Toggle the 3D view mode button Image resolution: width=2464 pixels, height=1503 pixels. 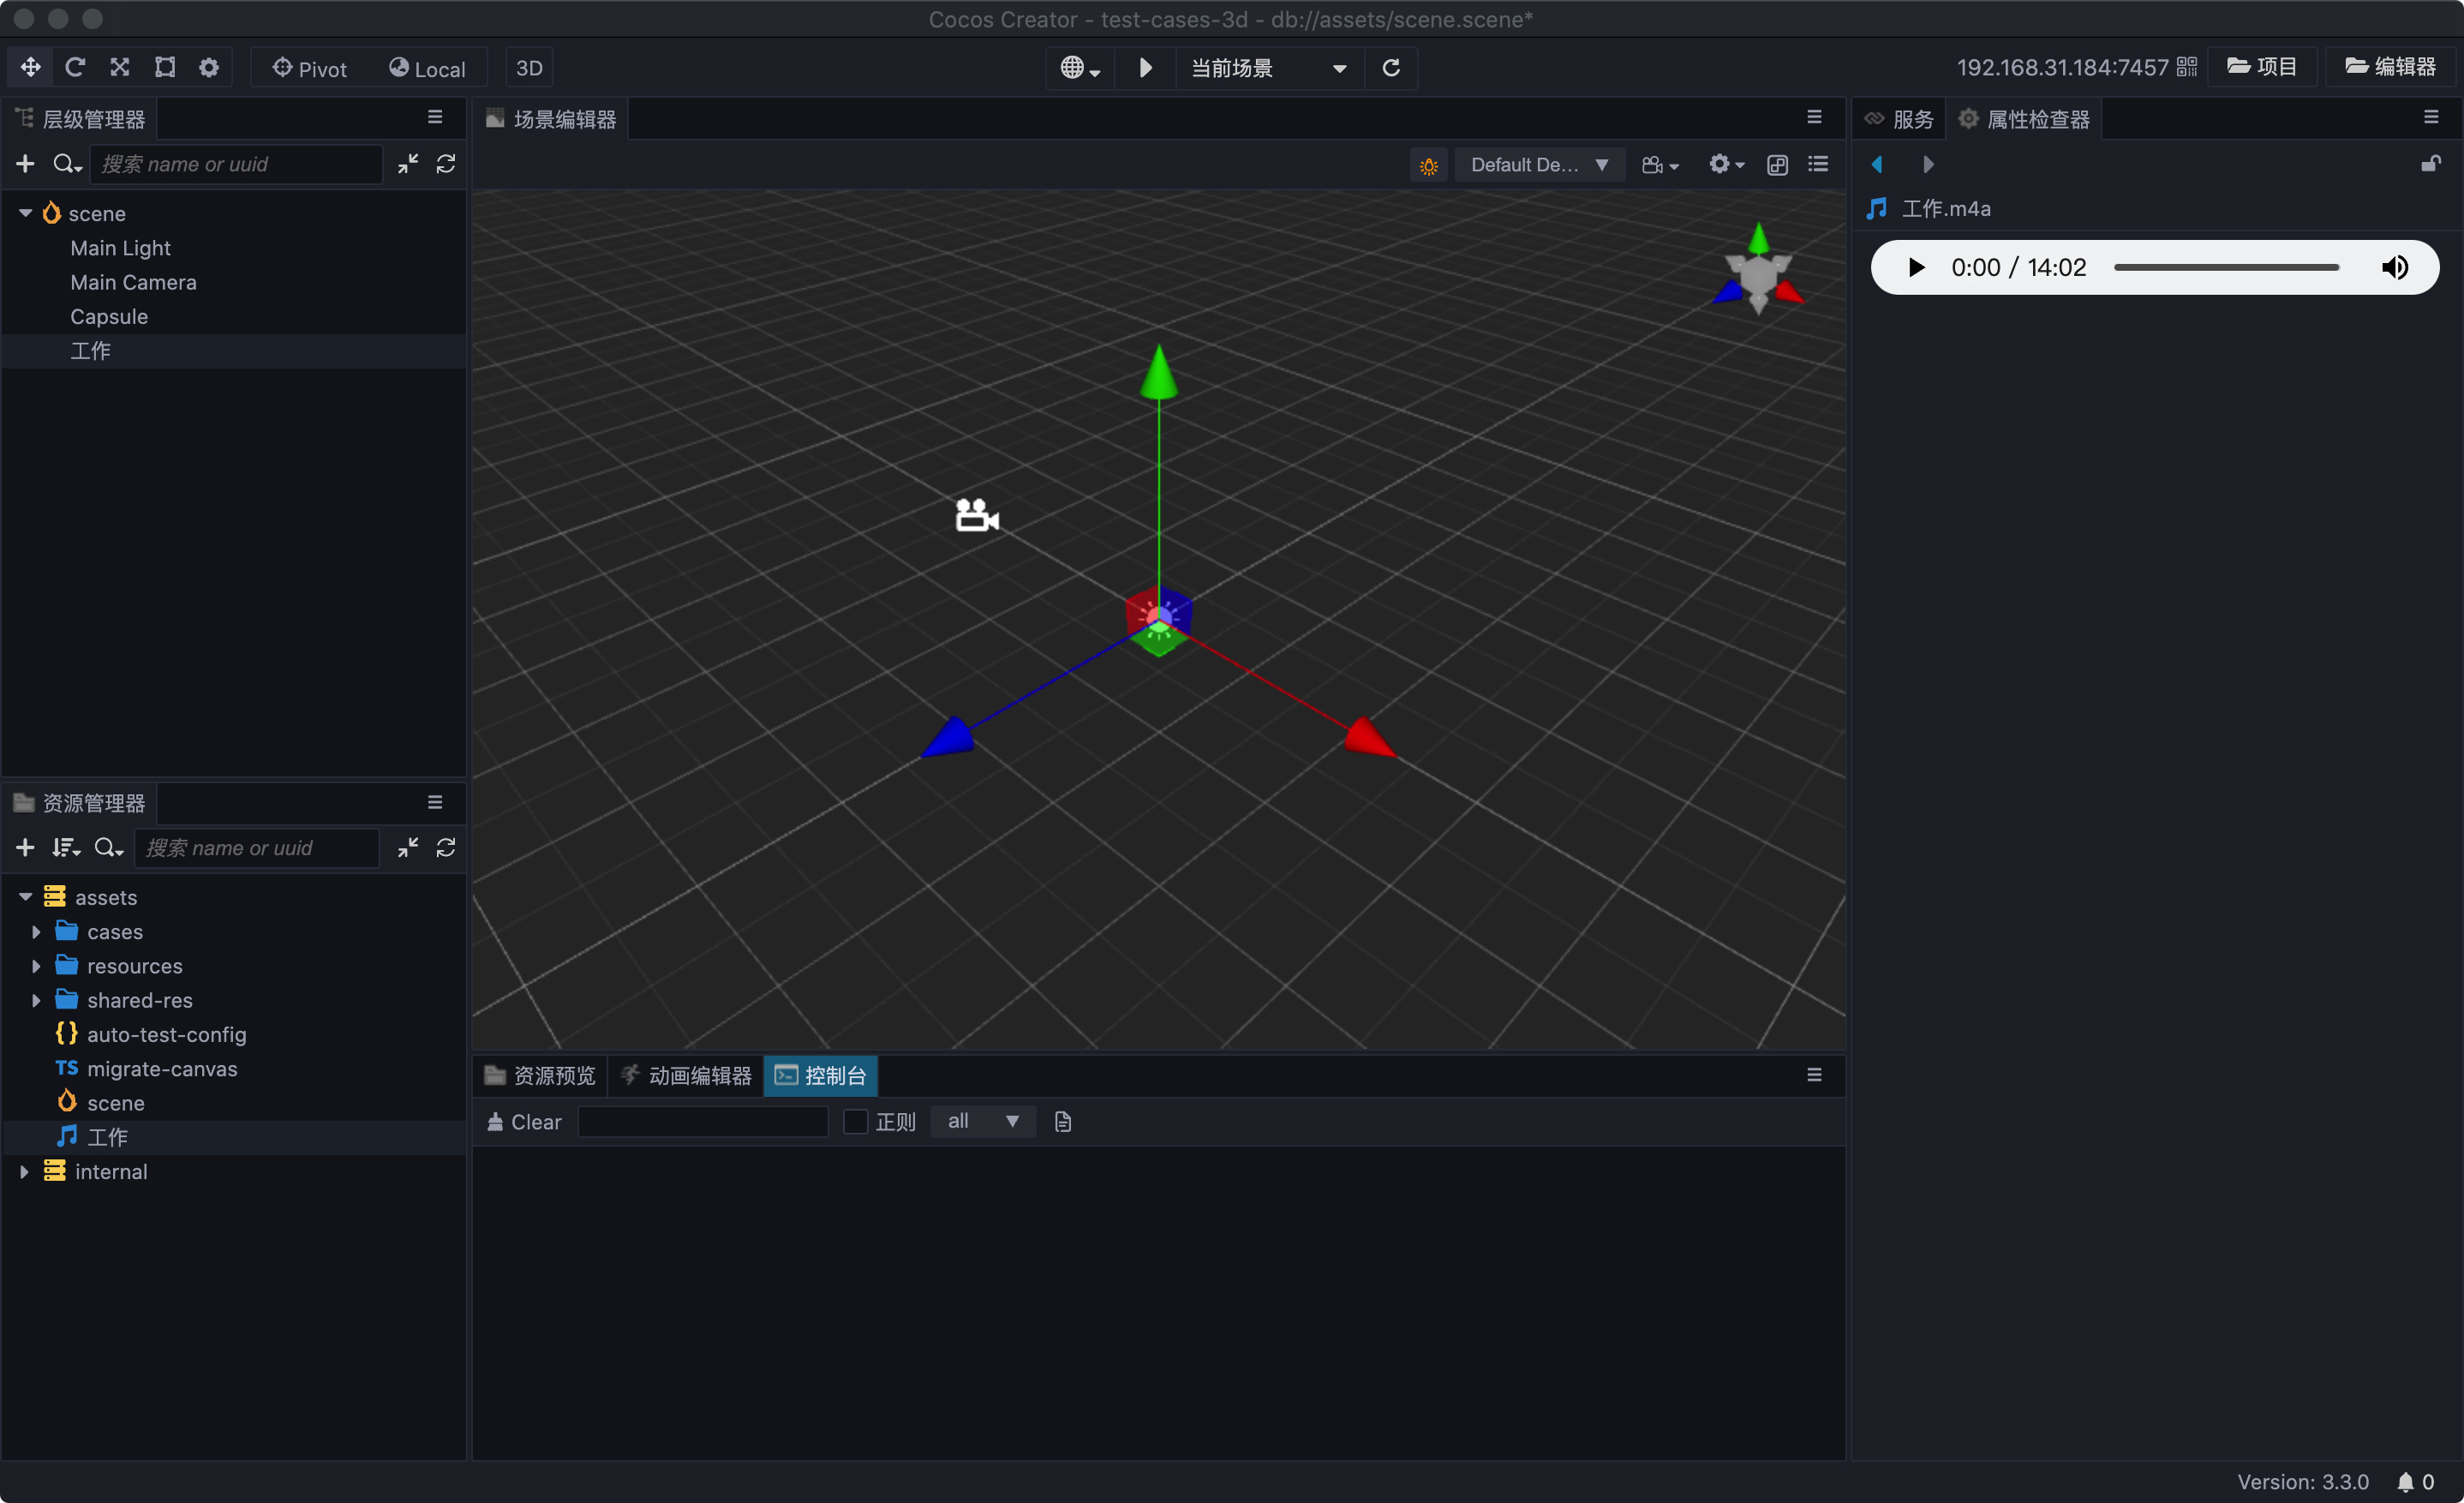pos(529,68)
